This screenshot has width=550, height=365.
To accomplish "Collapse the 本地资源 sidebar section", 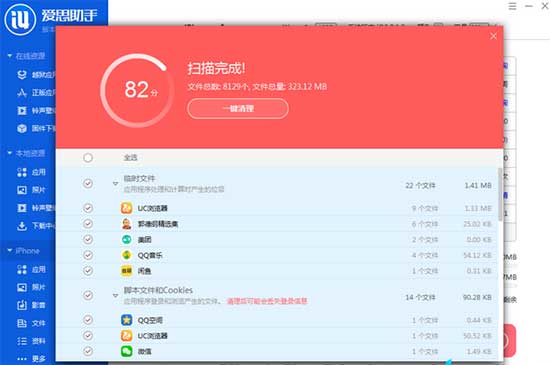I will pyautogui.click(x=10, y=153).
